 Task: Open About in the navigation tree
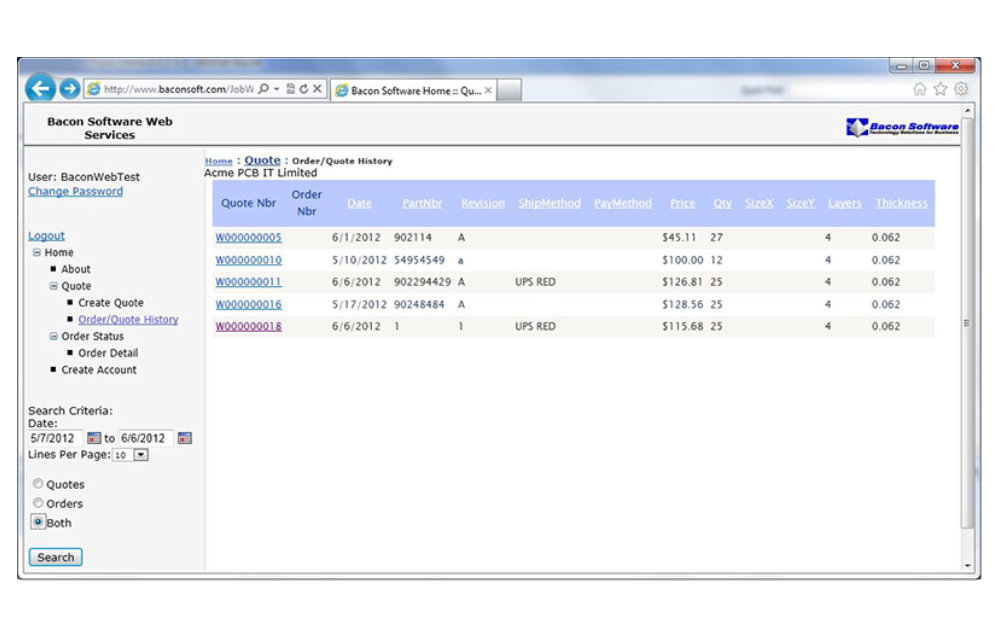[x=76, y=269]
